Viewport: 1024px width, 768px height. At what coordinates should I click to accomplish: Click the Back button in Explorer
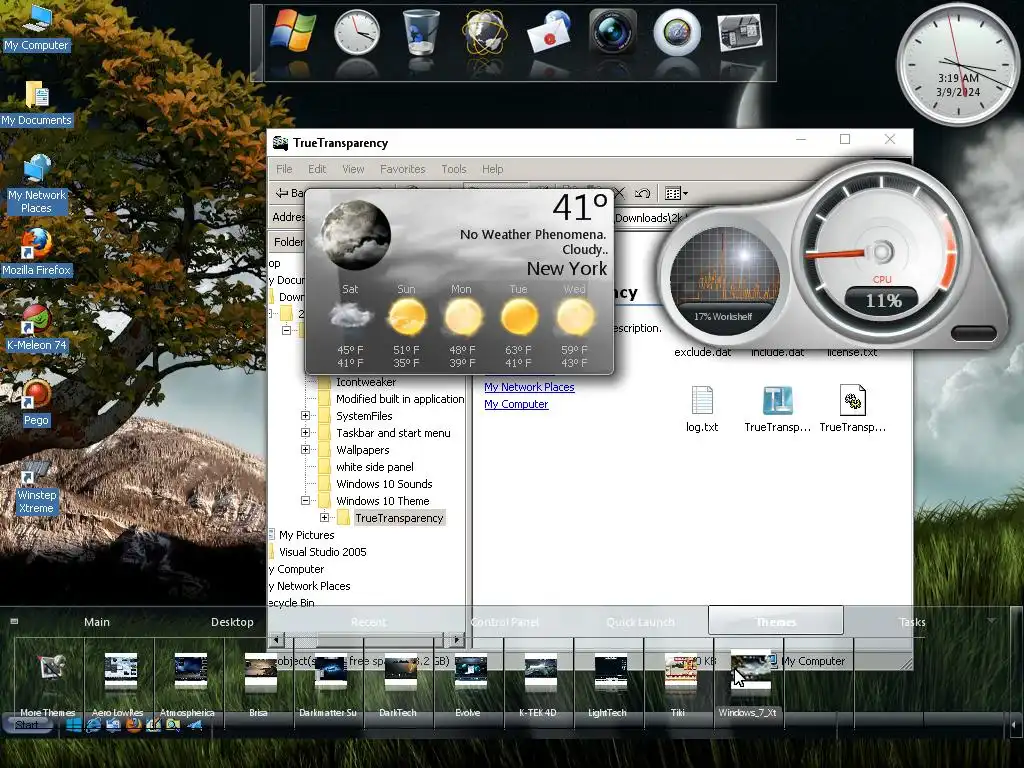tap(290, 193)
